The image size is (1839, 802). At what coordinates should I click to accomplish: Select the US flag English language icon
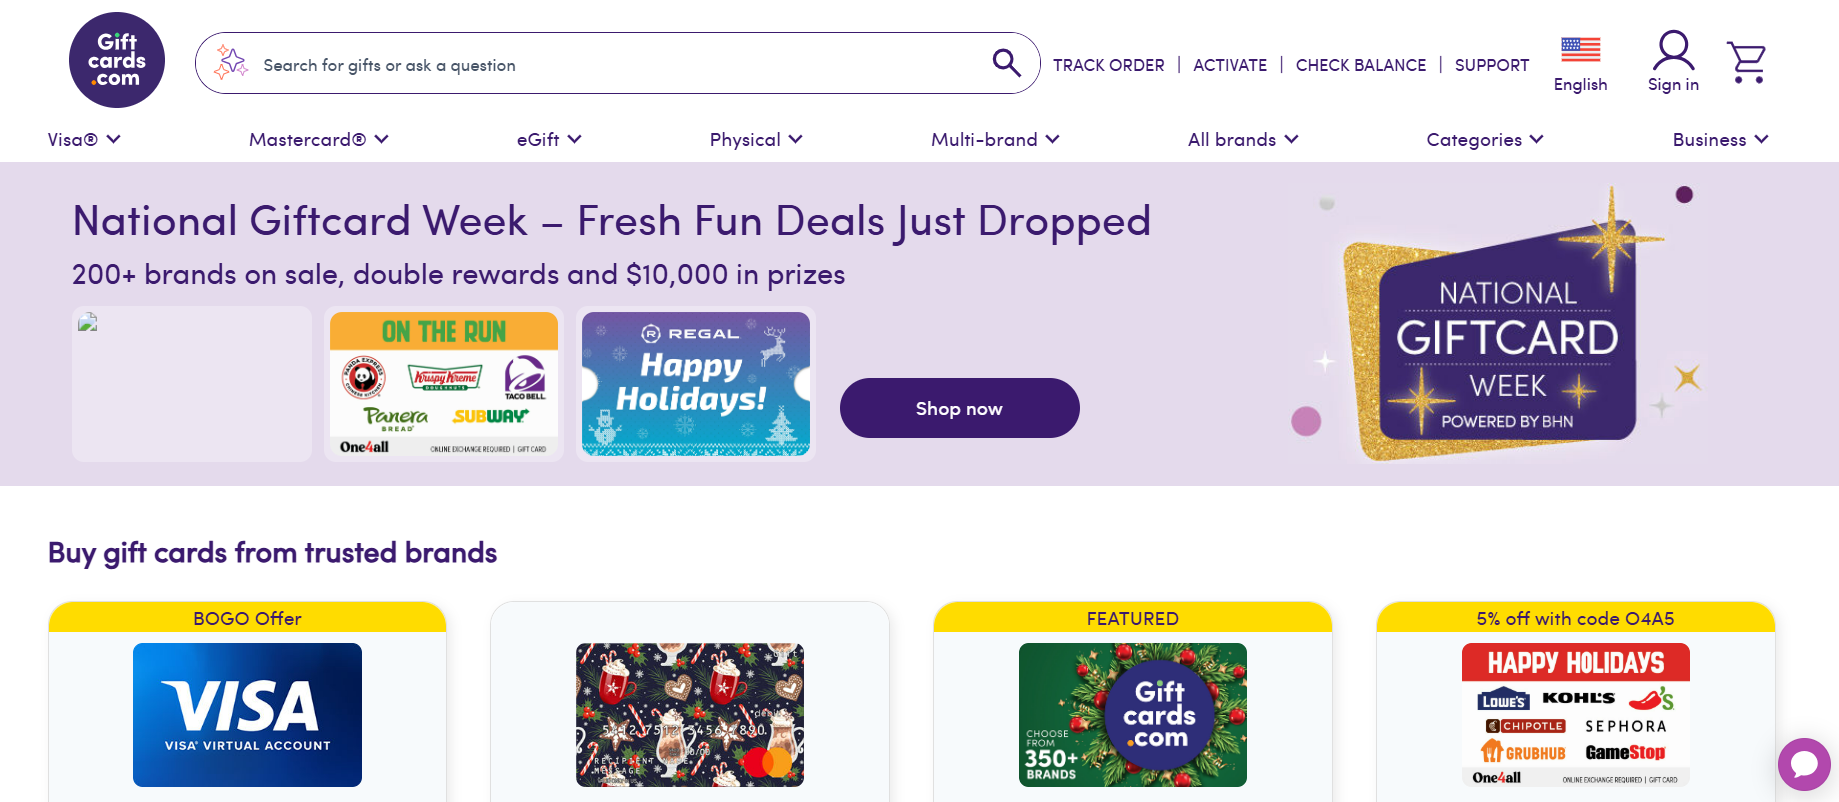tap(1580, 50)
